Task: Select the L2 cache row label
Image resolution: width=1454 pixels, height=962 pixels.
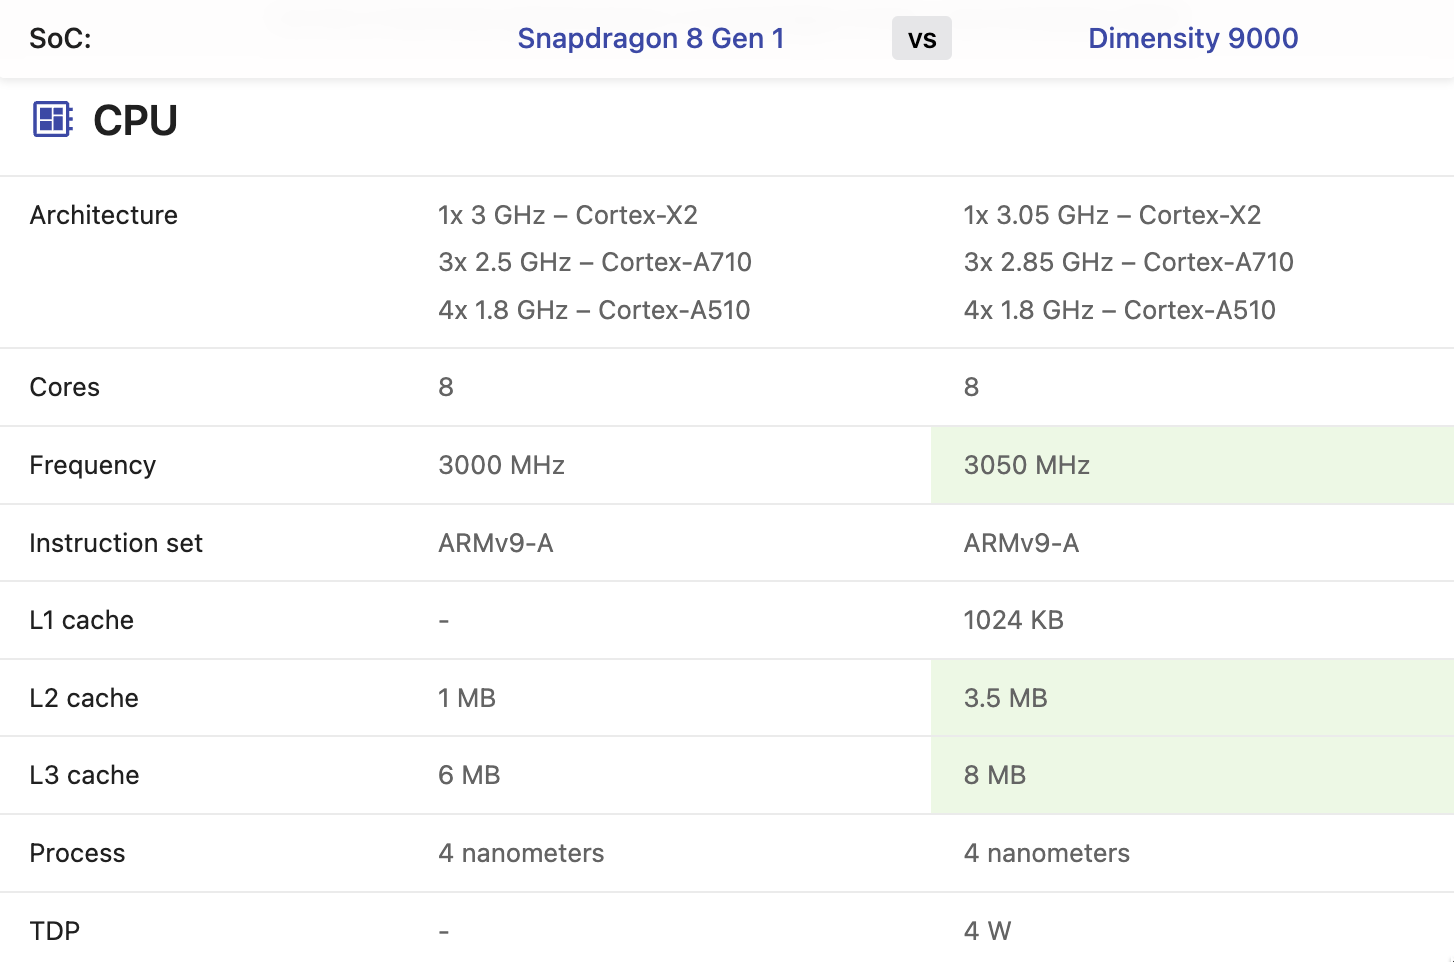Action: (84, 698)
